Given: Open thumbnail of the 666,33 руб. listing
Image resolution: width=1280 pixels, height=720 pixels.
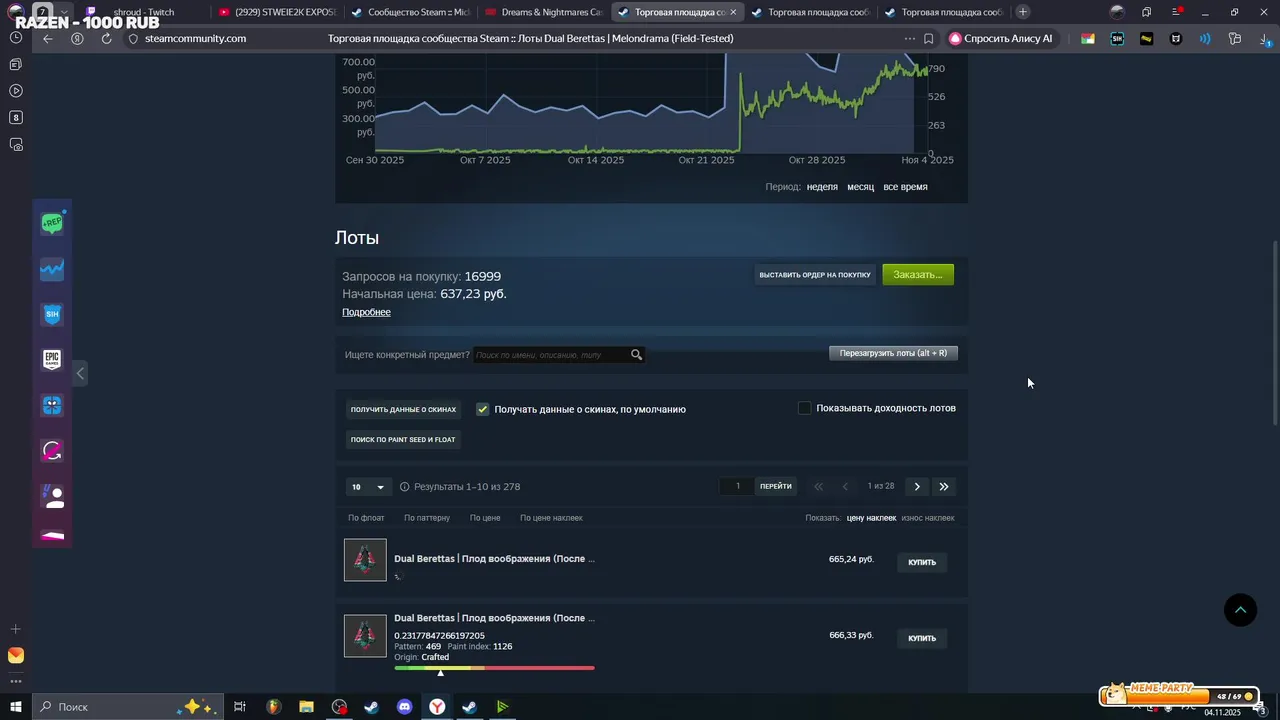Looking at the screenshot, I should click(365, 636).
